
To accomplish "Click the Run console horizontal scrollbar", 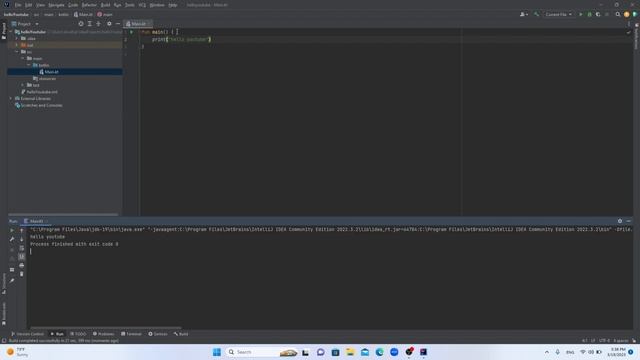I will point(105,327).
